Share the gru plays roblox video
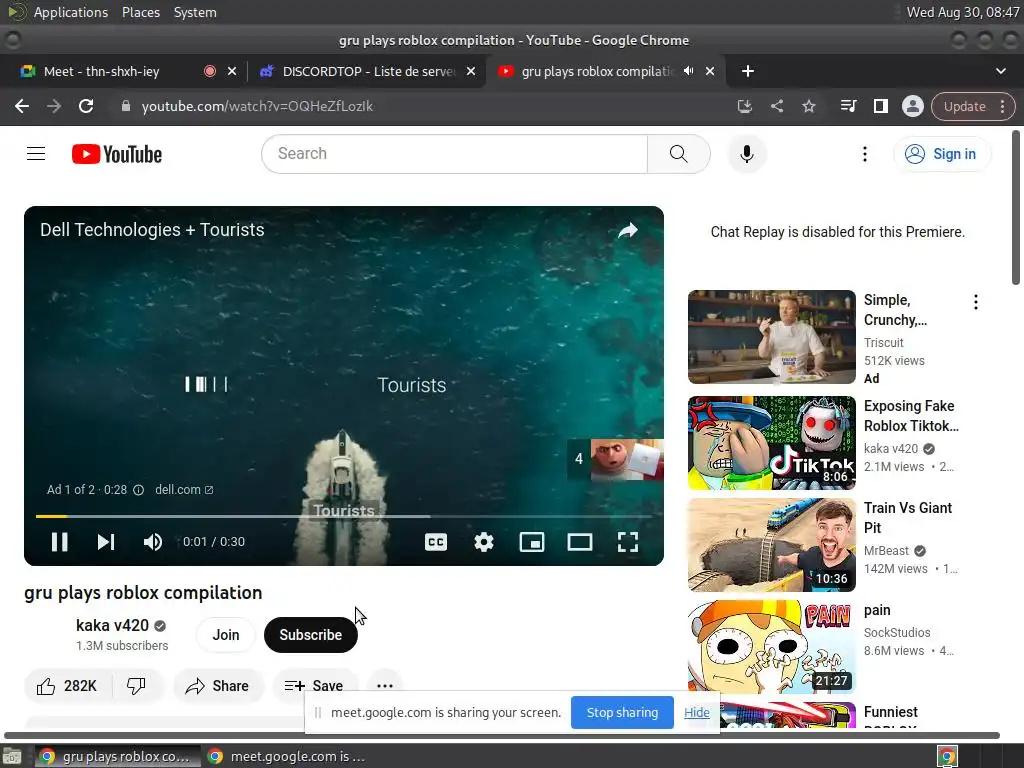 click(217, 686)
